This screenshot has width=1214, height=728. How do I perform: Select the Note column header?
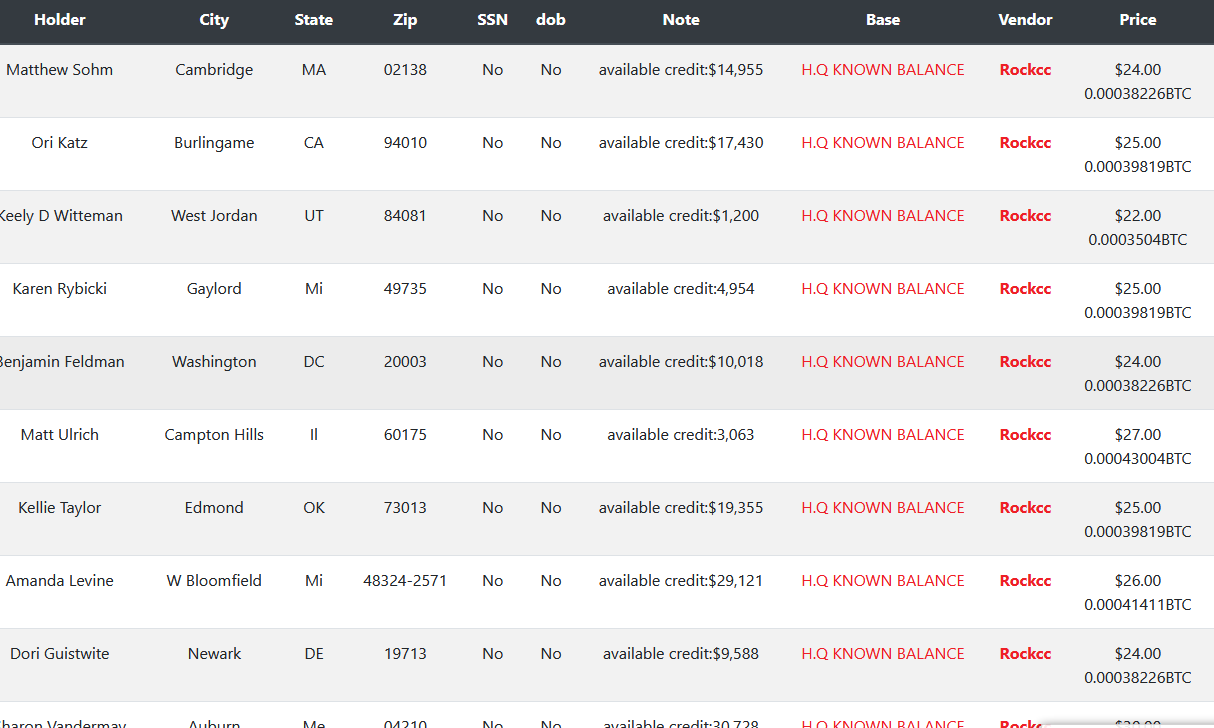click(x=681, y=20)
